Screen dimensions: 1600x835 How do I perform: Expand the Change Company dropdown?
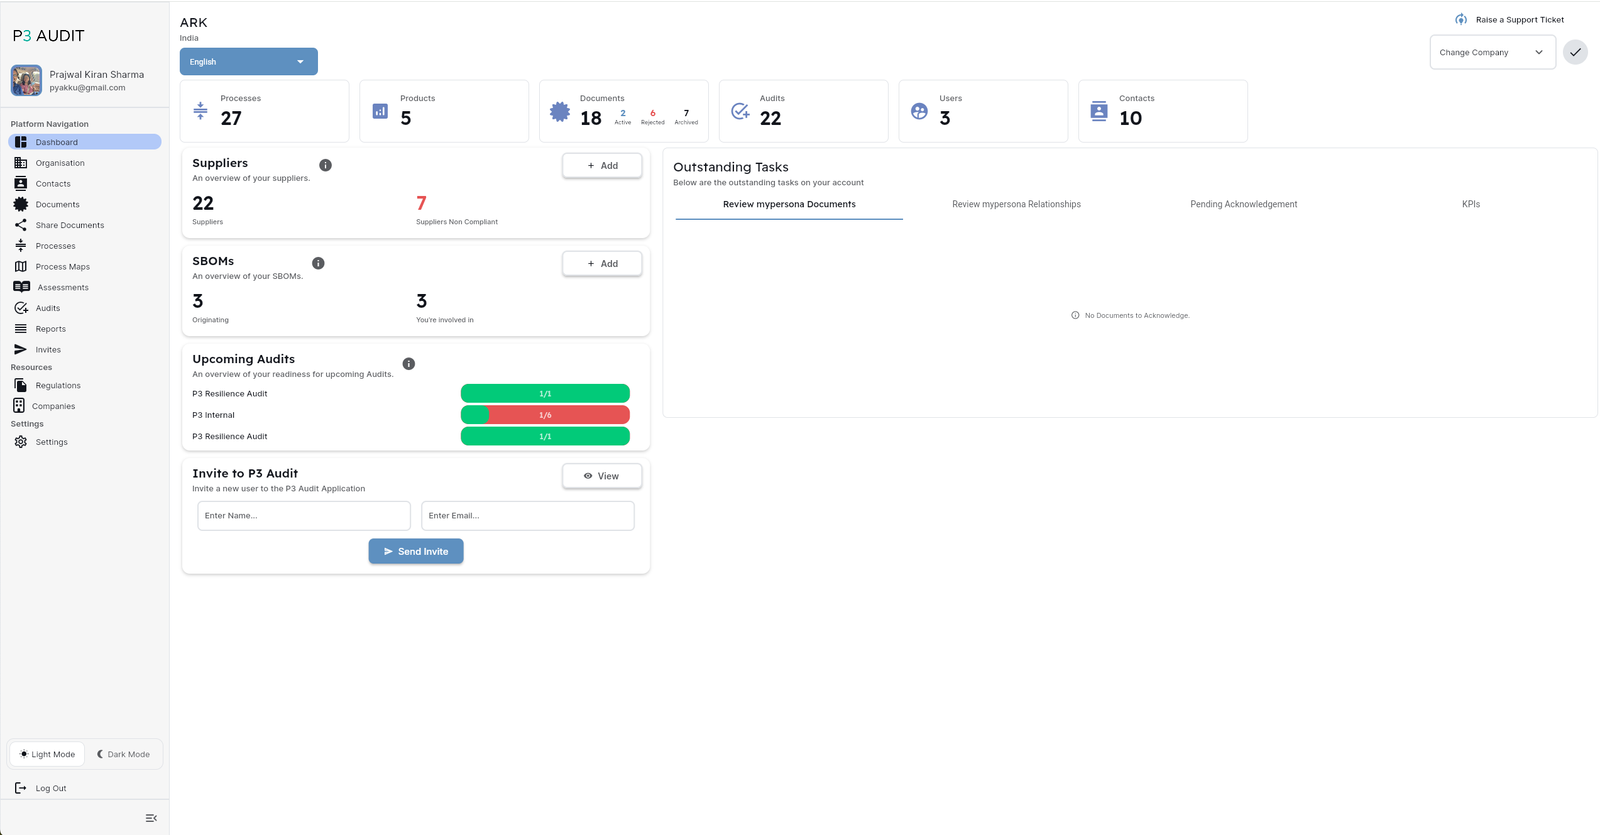1491,52
